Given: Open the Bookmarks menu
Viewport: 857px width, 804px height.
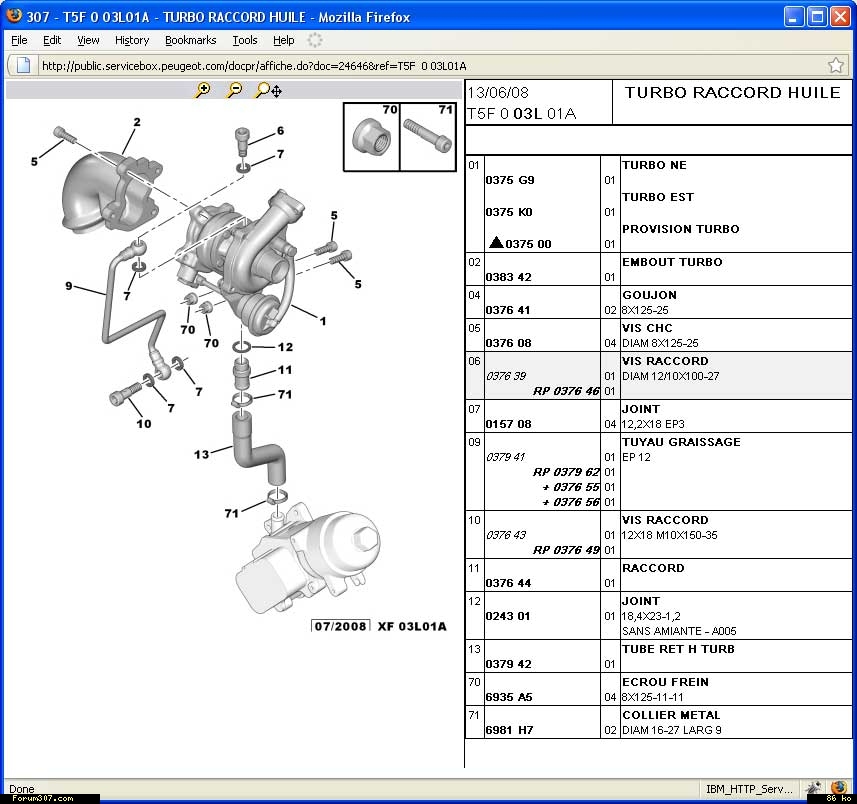Looking at the screenshot, I should click(190, 40).
